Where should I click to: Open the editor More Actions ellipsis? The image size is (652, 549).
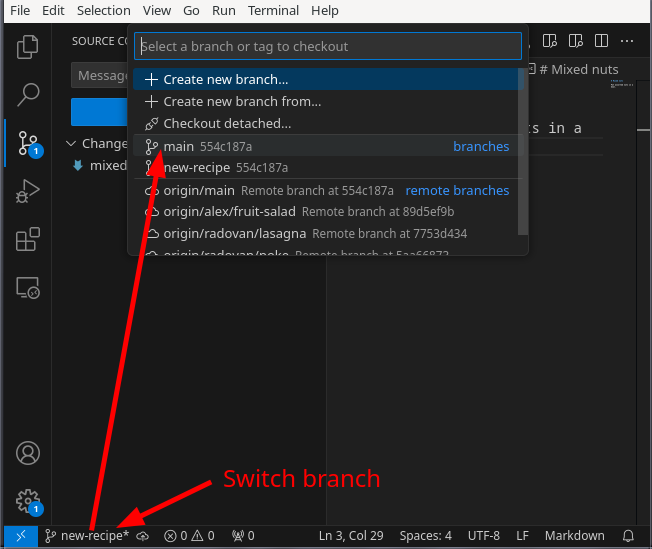click(627, 41)
